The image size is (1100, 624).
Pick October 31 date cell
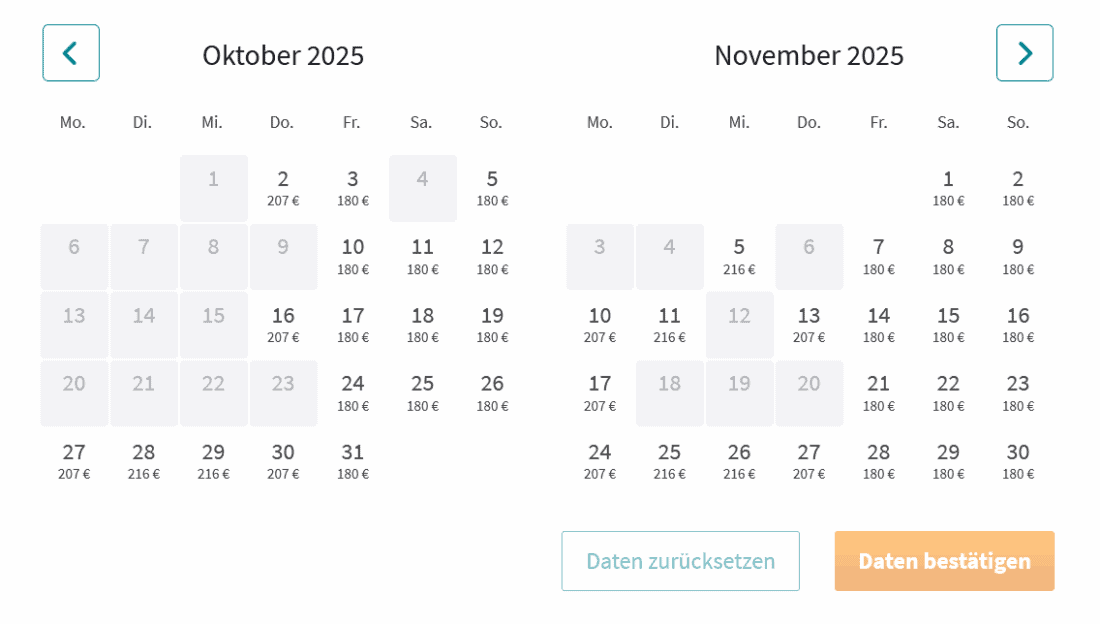[353, 461]
